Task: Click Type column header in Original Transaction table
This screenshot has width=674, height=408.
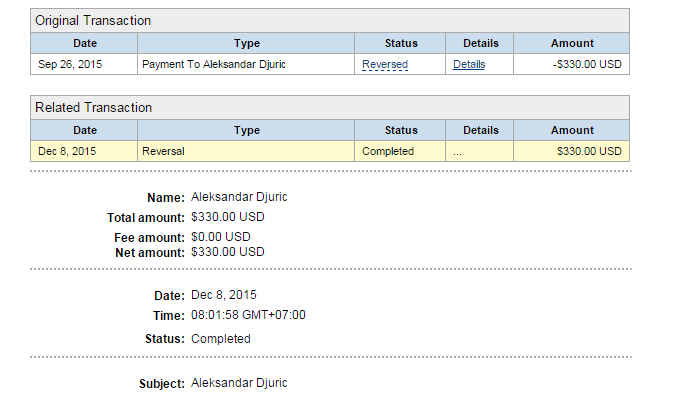Action: [x=246, y=43]
